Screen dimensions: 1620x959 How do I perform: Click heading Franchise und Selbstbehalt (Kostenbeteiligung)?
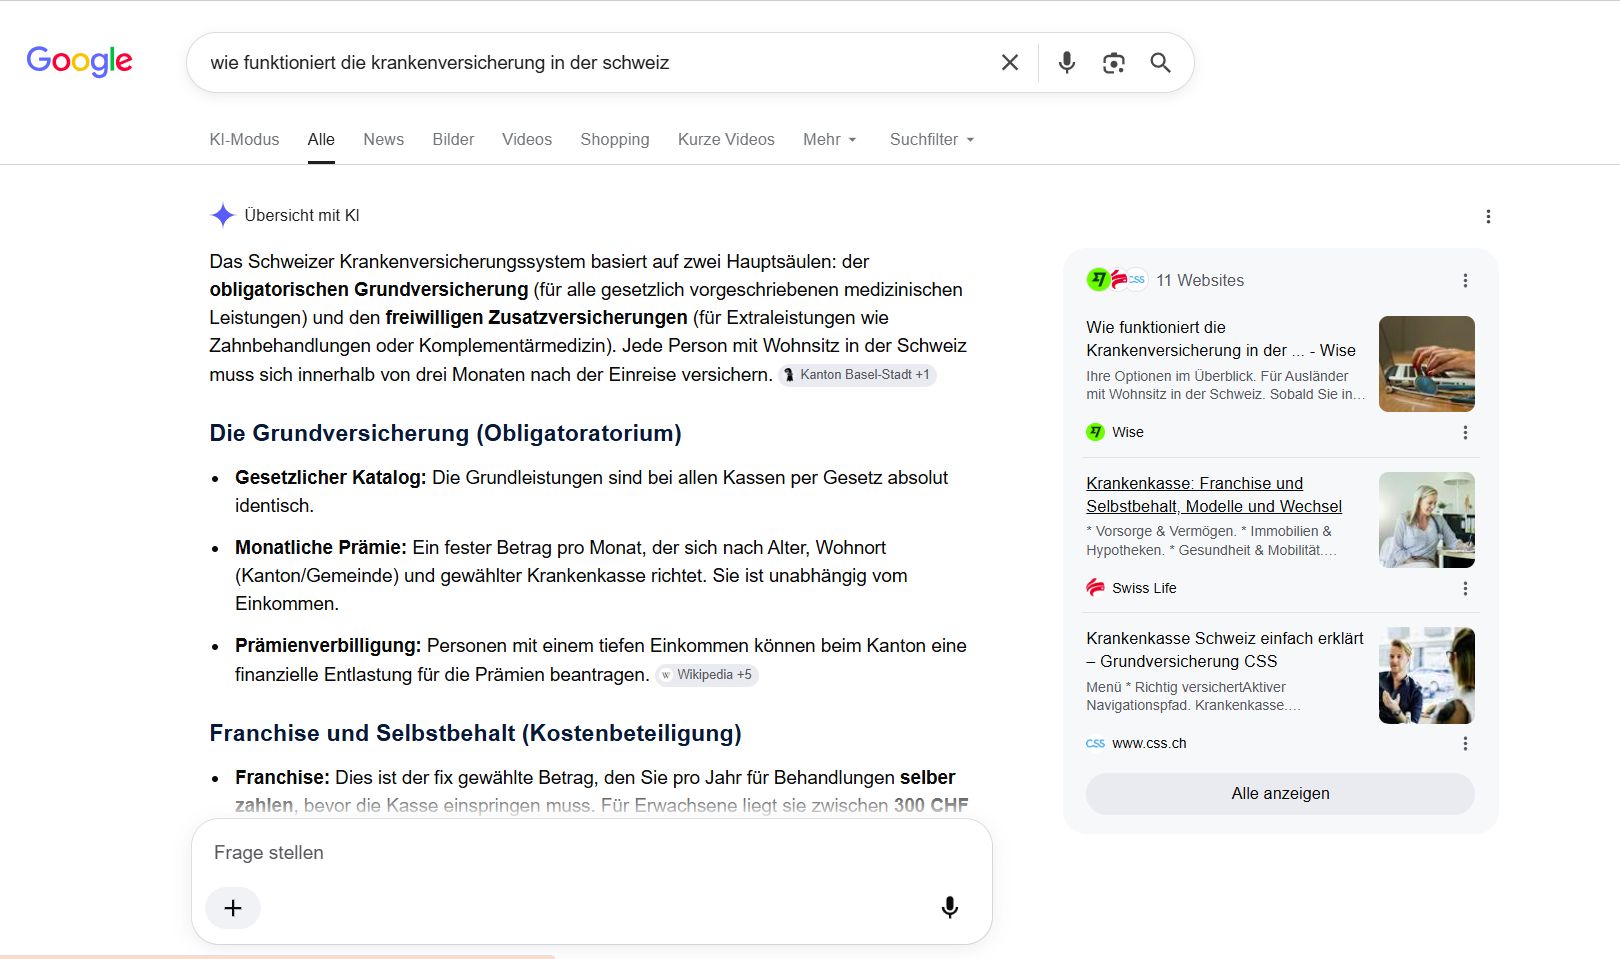click(x=475, y=733)
